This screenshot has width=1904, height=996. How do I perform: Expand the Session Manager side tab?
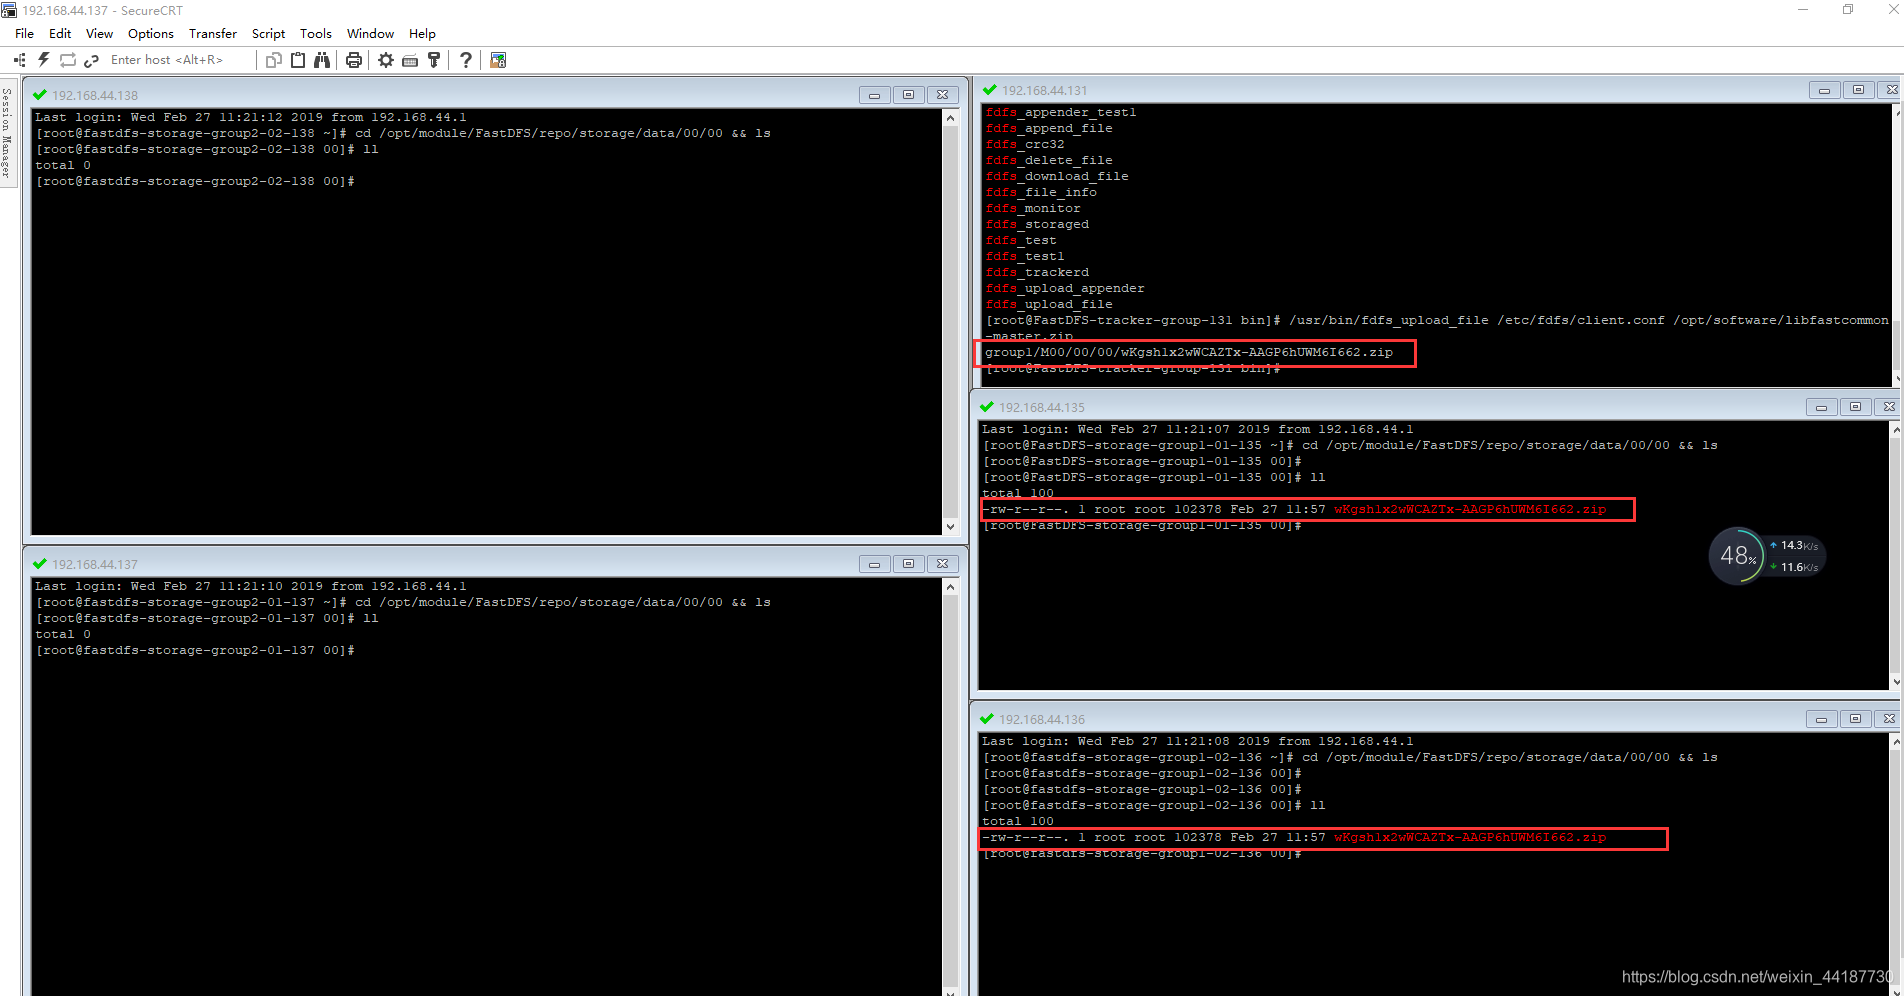7,132
